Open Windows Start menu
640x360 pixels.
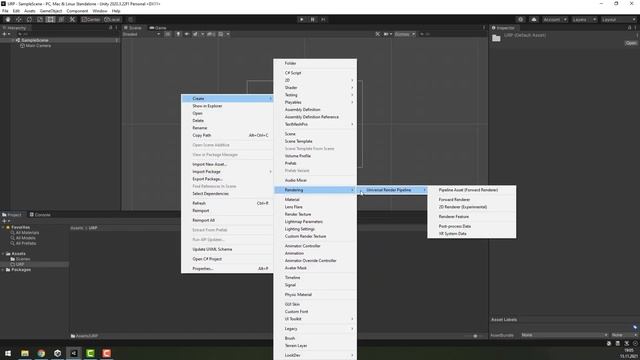click(x=8, y=353)
